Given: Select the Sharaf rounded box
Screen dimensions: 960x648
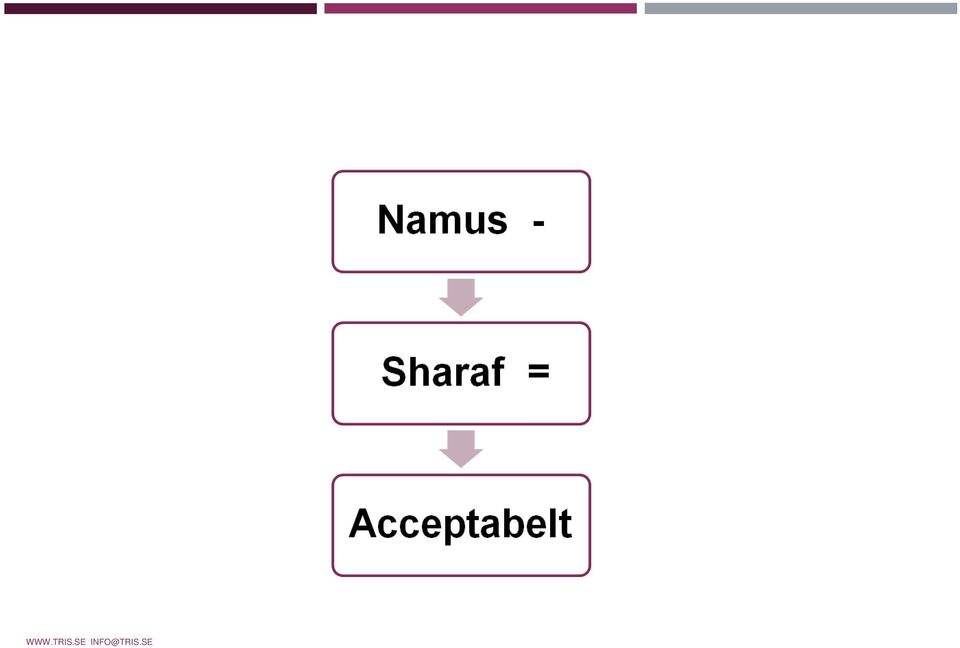Looking at the screenshot, I should click(461, 373).
